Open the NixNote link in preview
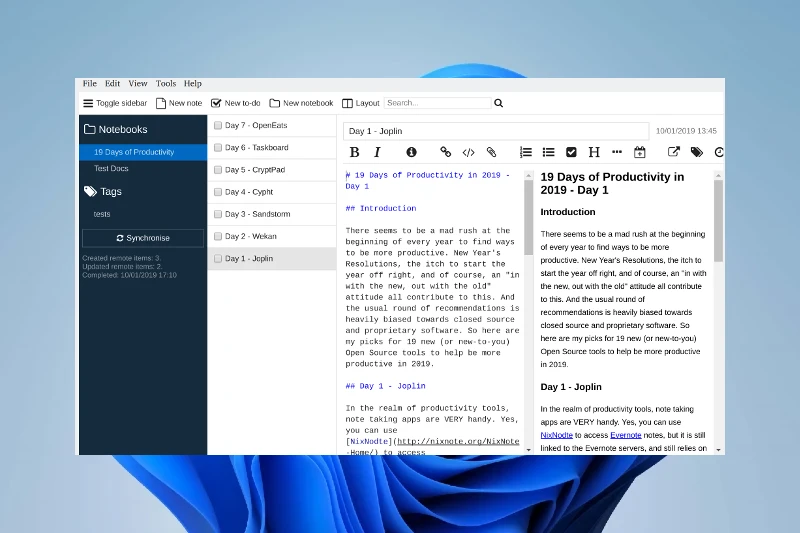The width and height of the screenshot is (800, 533). [x=556, y=435]
